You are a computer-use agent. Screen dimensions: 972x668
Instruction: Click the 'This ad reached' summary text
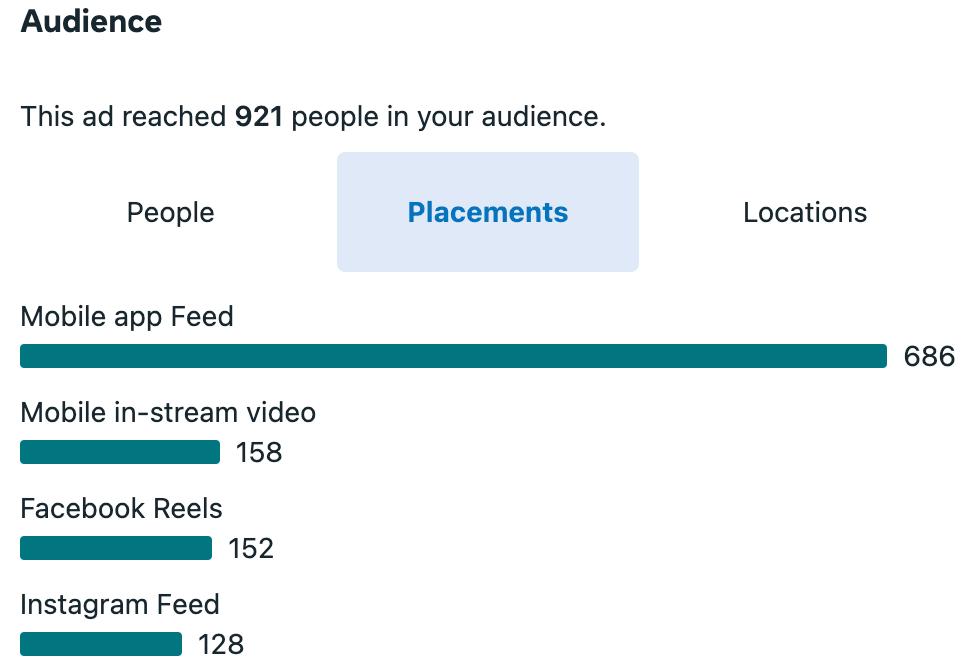click(123, 117)
